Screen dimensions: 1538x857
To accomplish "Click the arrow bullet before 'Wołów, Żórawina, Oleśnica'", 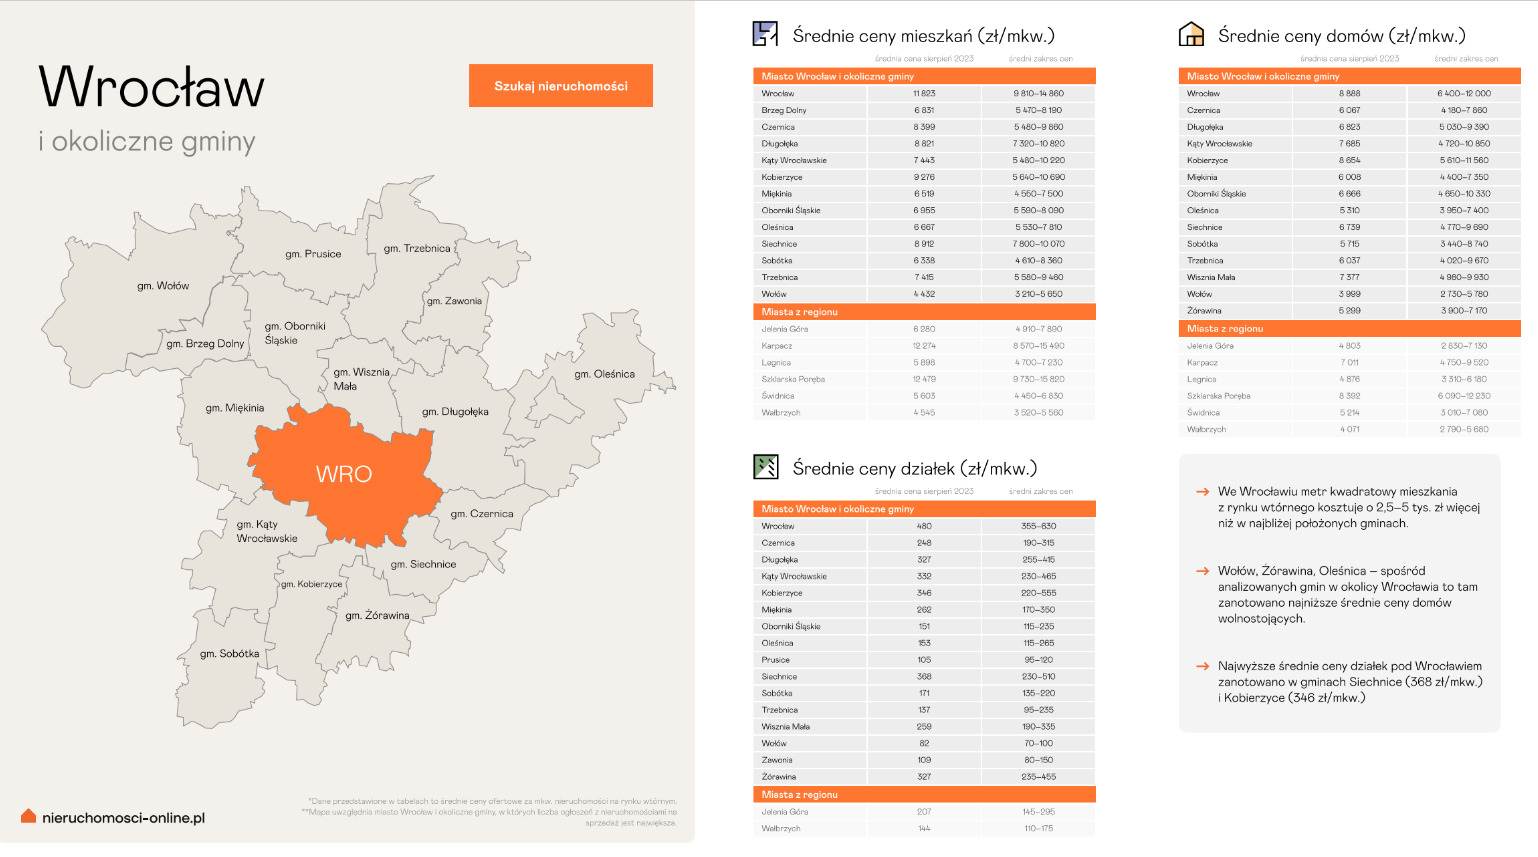I will point(1202,571).
